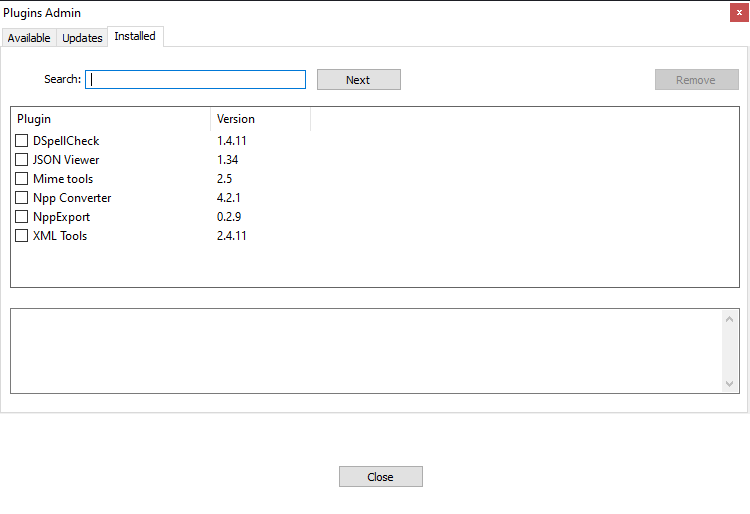Select the Mime tools plugin name
This screenshot has height=514, width=750.
63,179
